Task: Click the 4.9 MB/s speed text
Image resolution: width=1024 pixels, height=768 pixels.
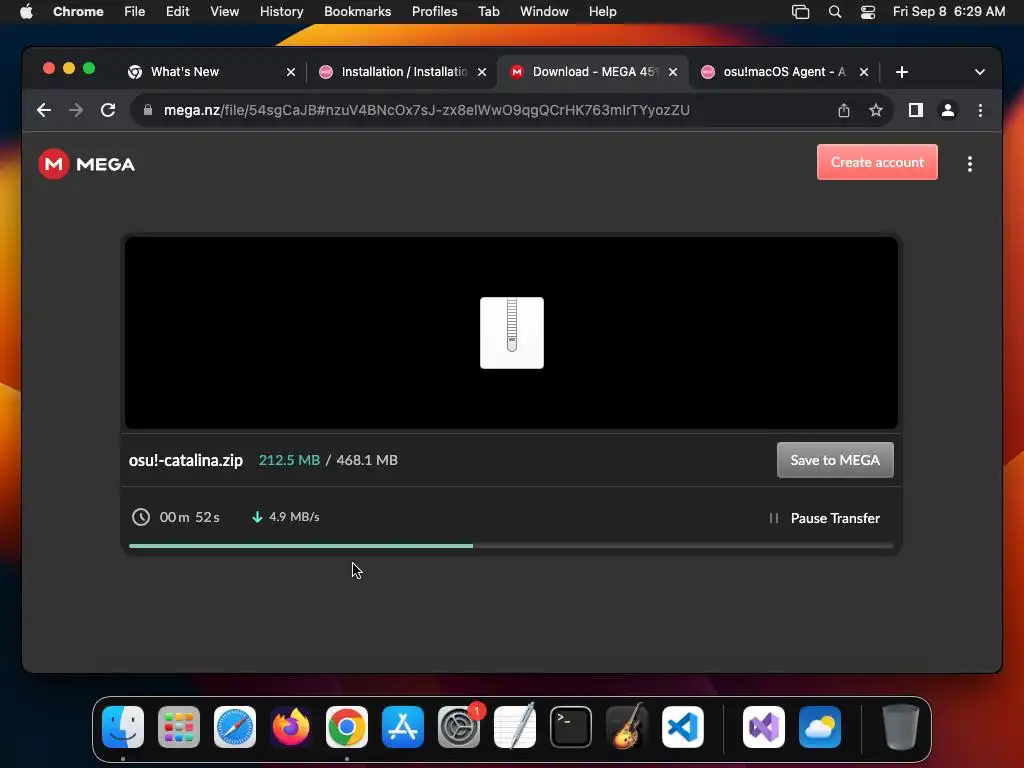Action: [x=294, y=517]
